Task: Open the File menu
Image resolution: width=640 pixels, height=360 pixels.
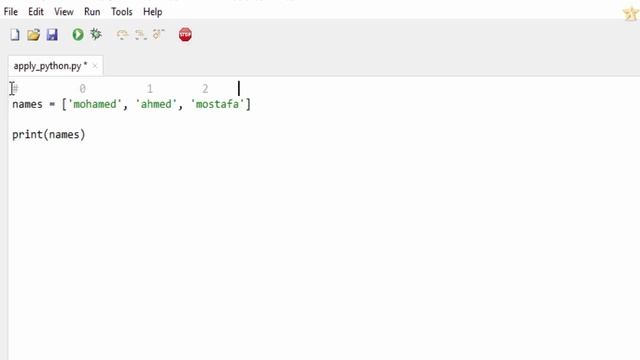Action: coord(11,12)
